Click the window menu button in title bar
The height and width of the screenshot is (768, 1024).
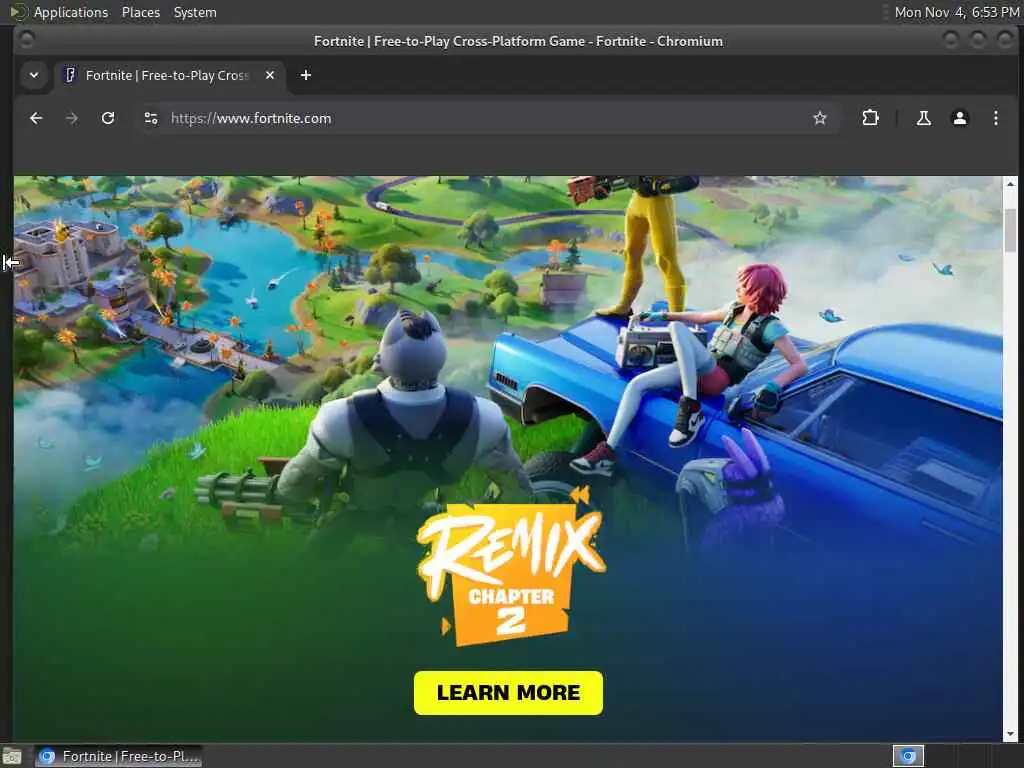[26, 40]
